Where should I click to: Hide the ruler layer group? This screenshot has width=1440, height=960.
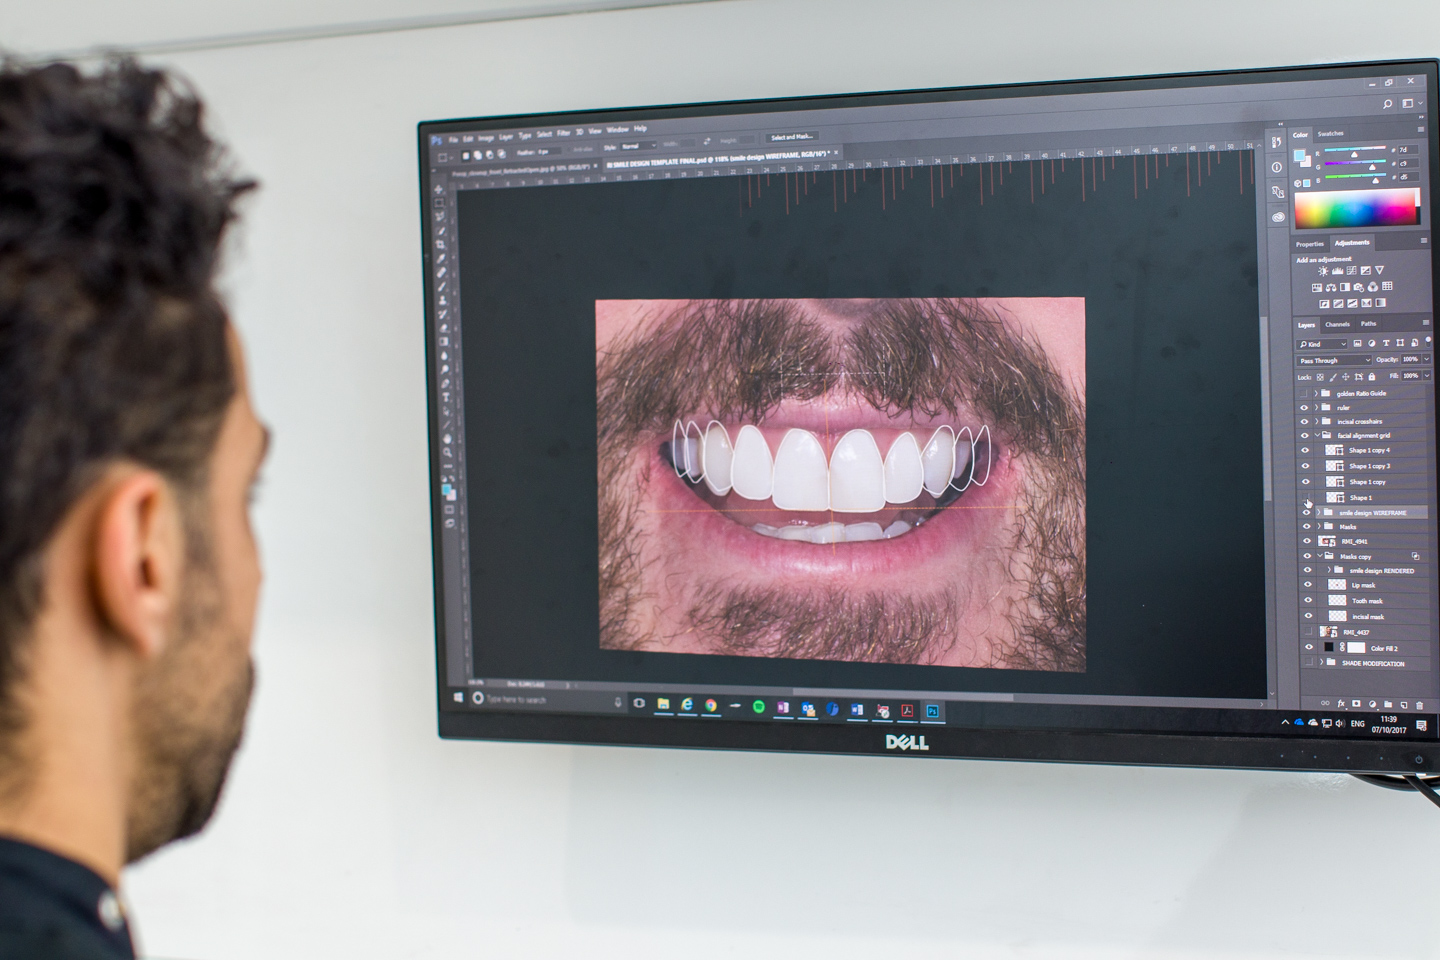point(1304,407)
